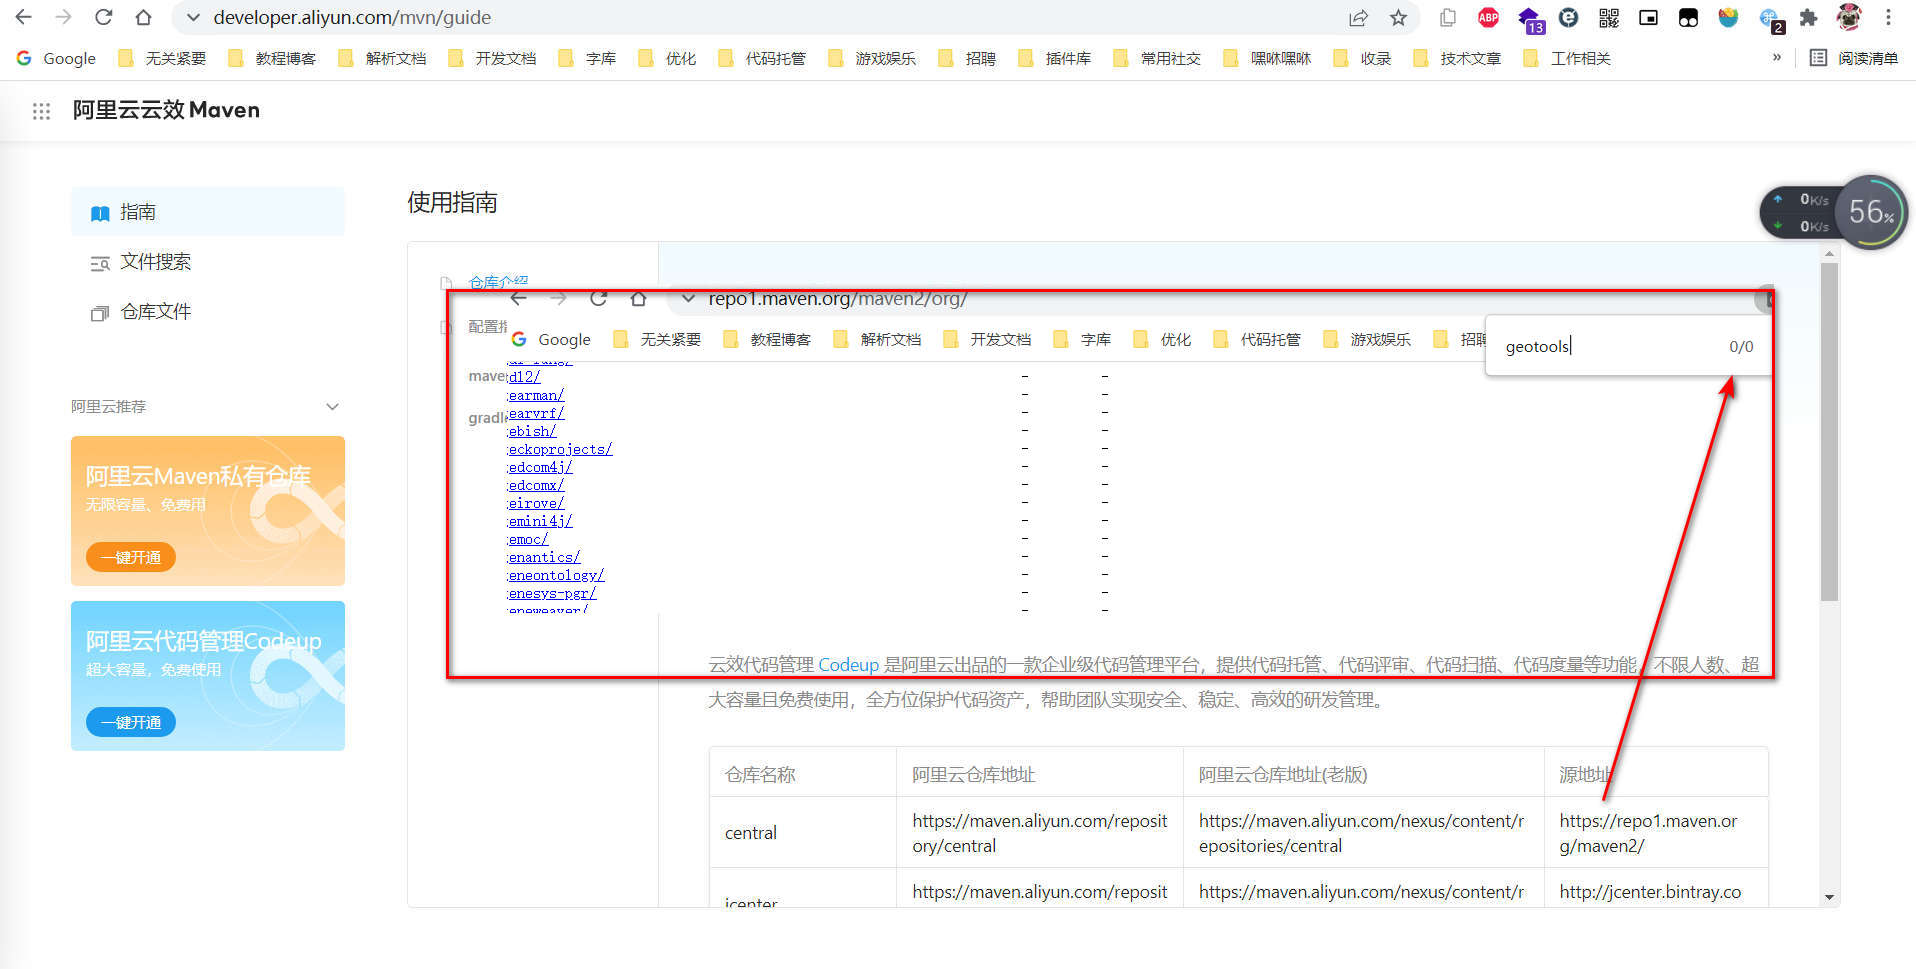The width and height of the screenshot is (1916, 969).
Task: Open the Adblock Plus (ABP) extension
Action: (1488, 17)
